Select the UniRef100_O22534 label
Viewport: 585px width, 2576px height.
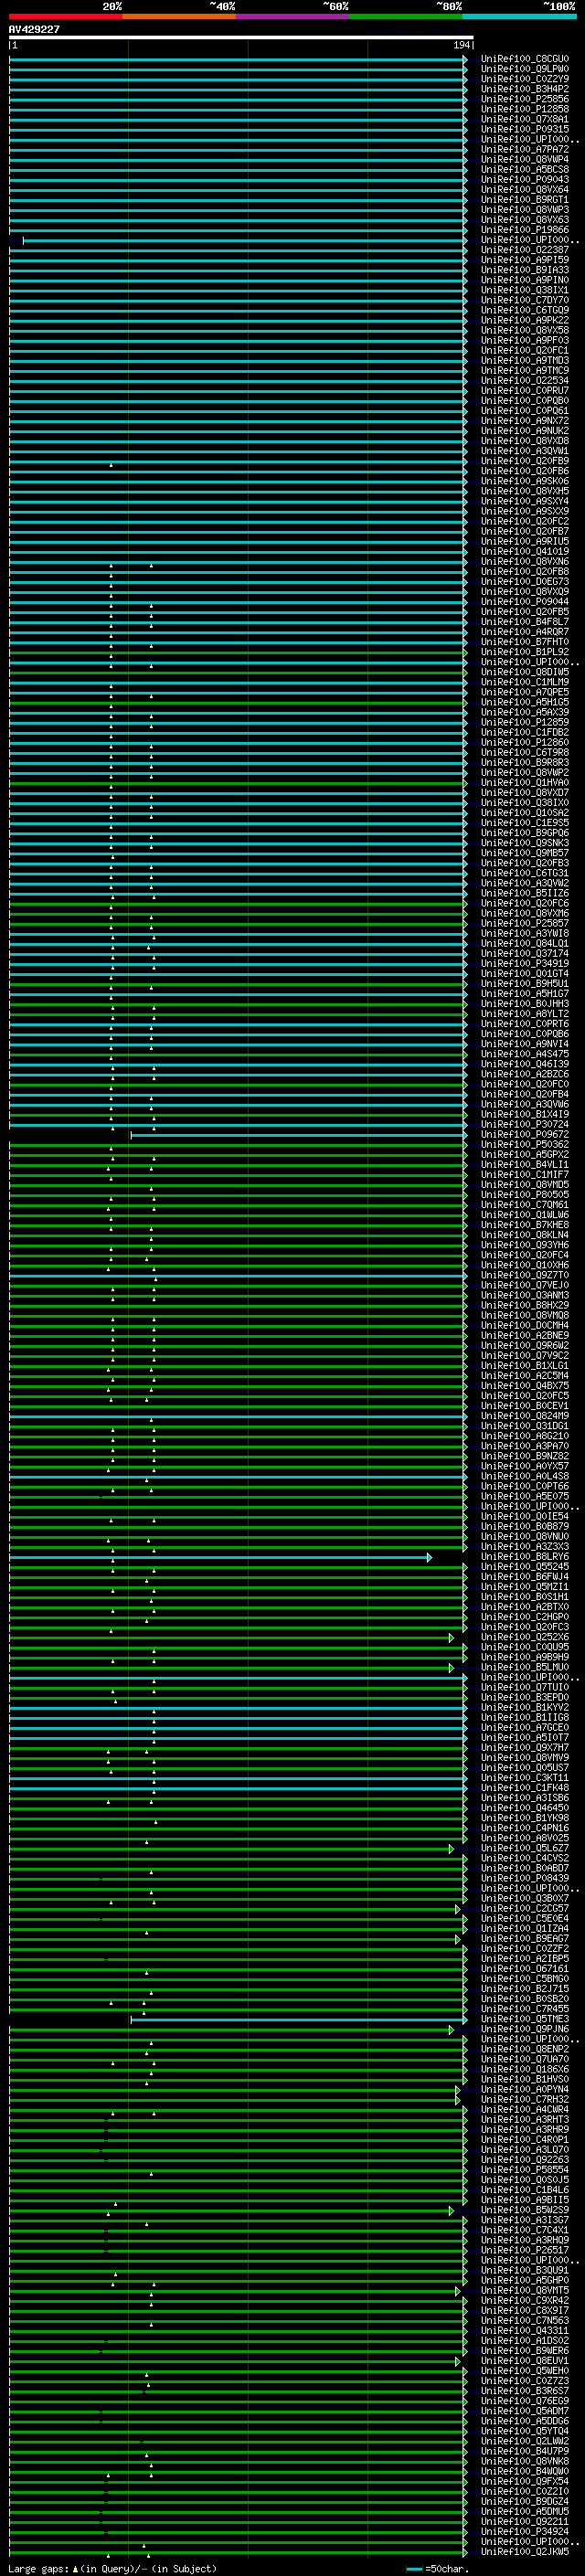(524, 380)
